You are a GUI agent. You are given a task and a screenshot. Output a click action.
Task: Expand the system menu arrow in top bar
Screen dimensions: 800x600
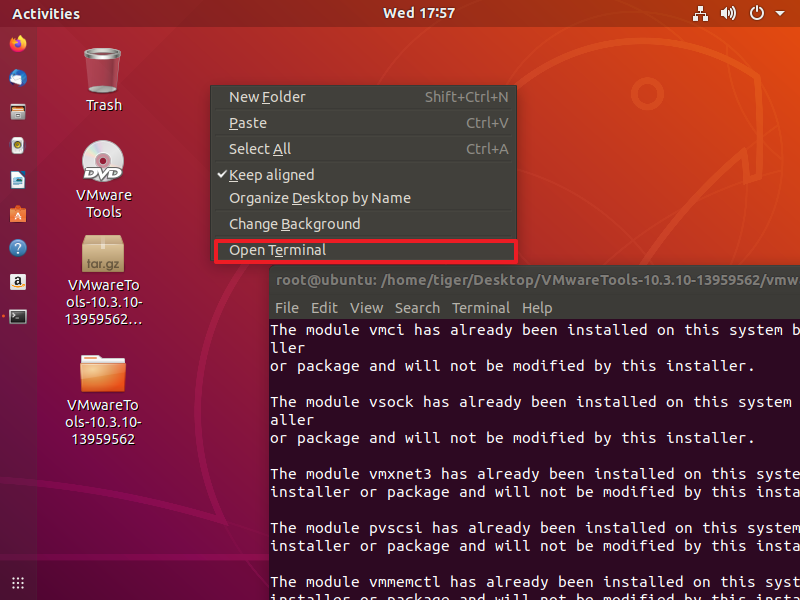click(x=780, y=14)
